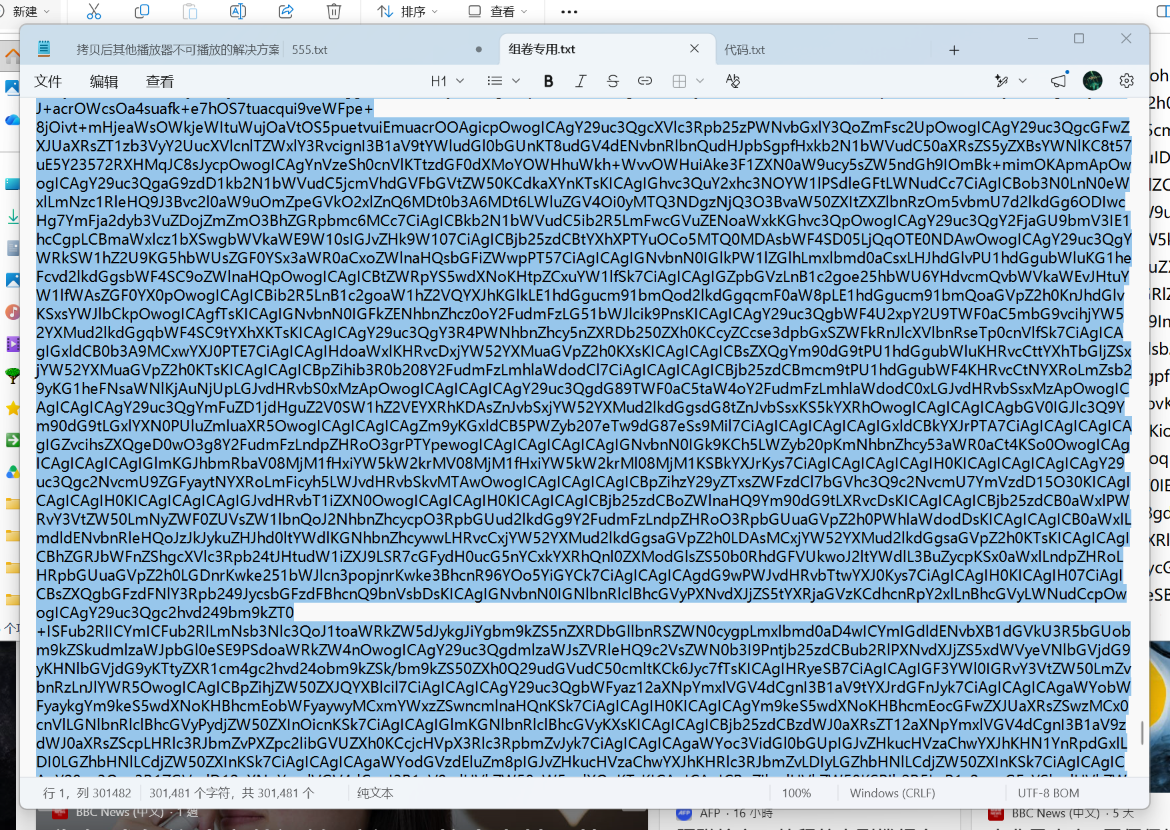Click the scissors cut icon in Explorer
Viewport: 1170px width, 830px height.
pos(93,11)
